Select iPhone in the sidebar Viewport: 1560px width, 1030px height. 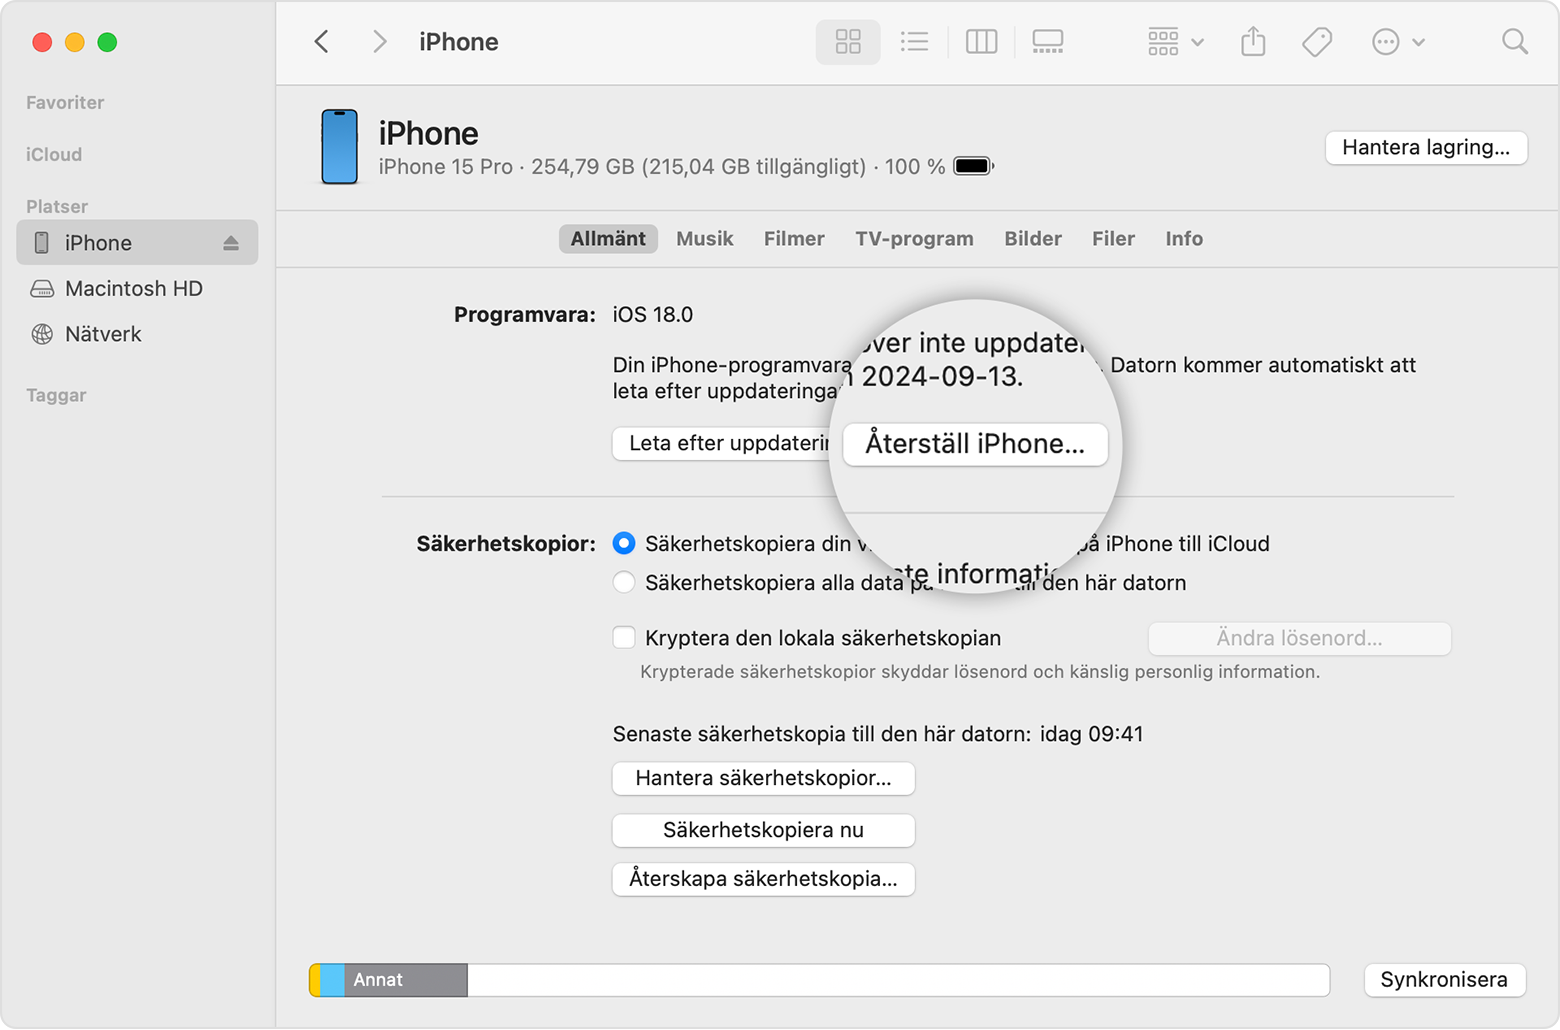point(137,243)
